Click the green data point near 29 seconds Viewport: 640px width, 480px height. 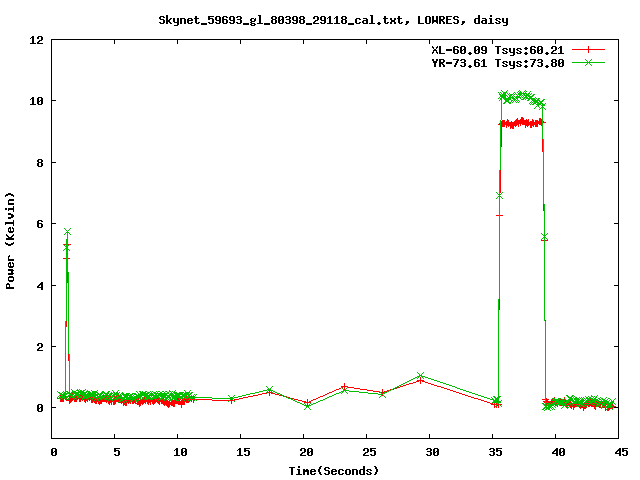click(x=421, y=375)
